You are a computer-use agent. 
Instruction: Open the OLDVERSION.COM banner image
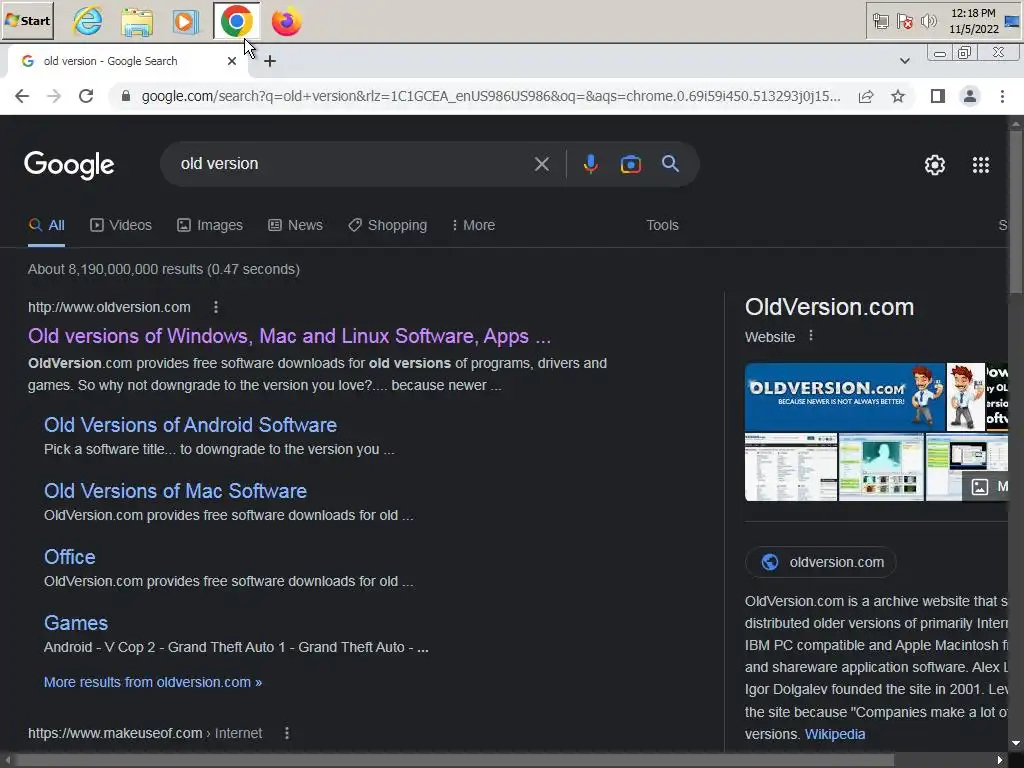[x=845, y=397]
